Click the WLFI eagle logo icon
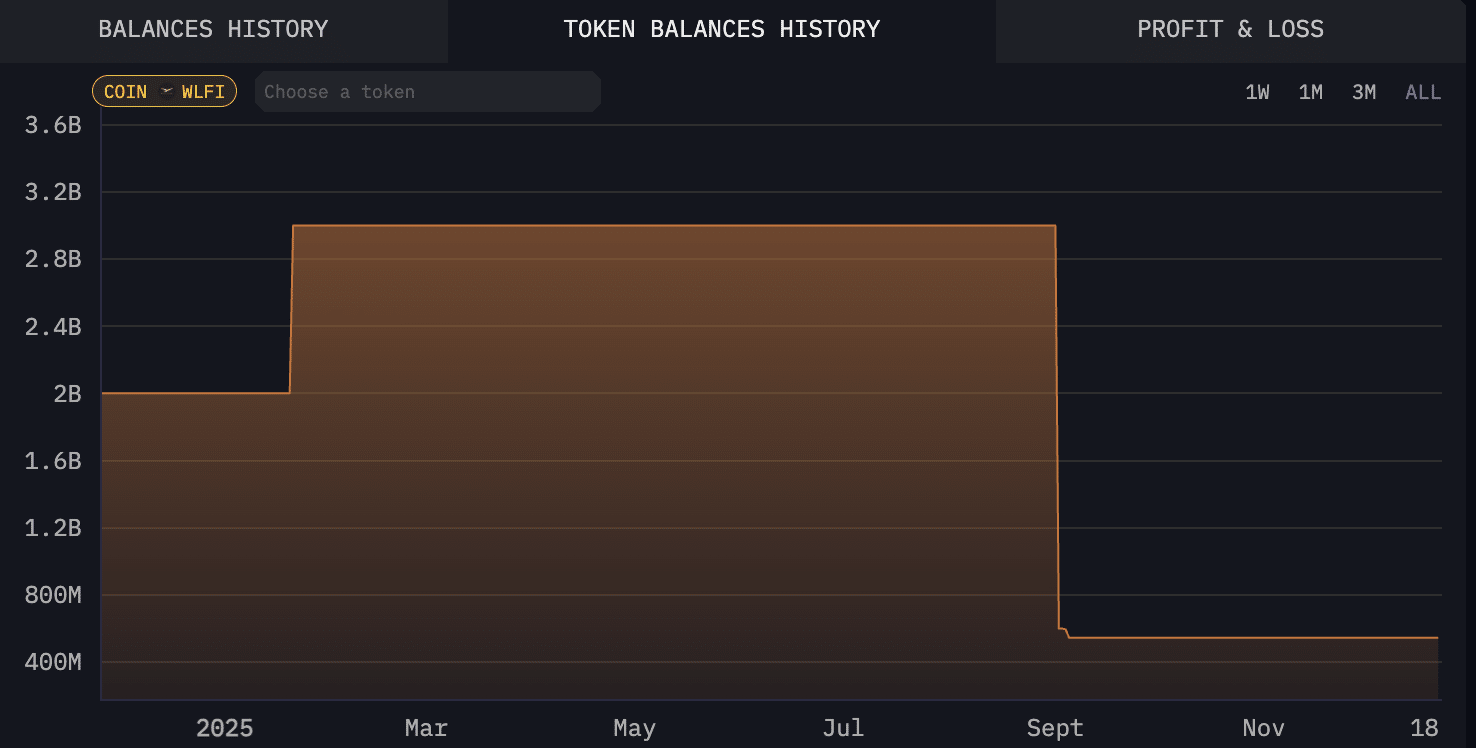The width and height of the screenshot is (1476, 748). coord(166,92)
